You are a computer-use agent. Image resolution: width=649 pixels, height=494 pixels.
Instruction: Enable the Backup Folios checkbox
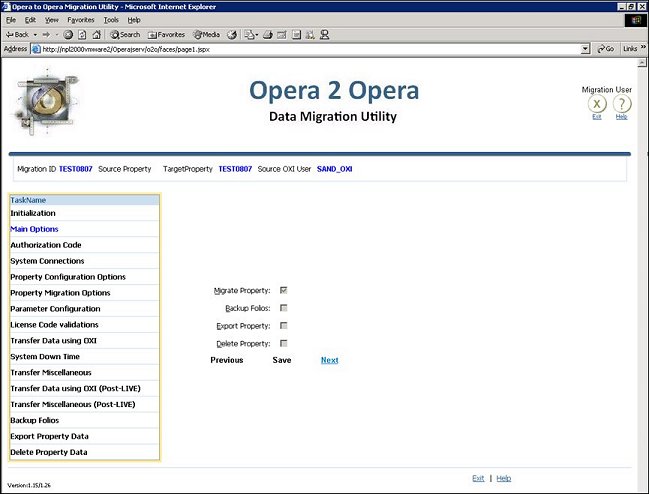[x=284, y=308]
